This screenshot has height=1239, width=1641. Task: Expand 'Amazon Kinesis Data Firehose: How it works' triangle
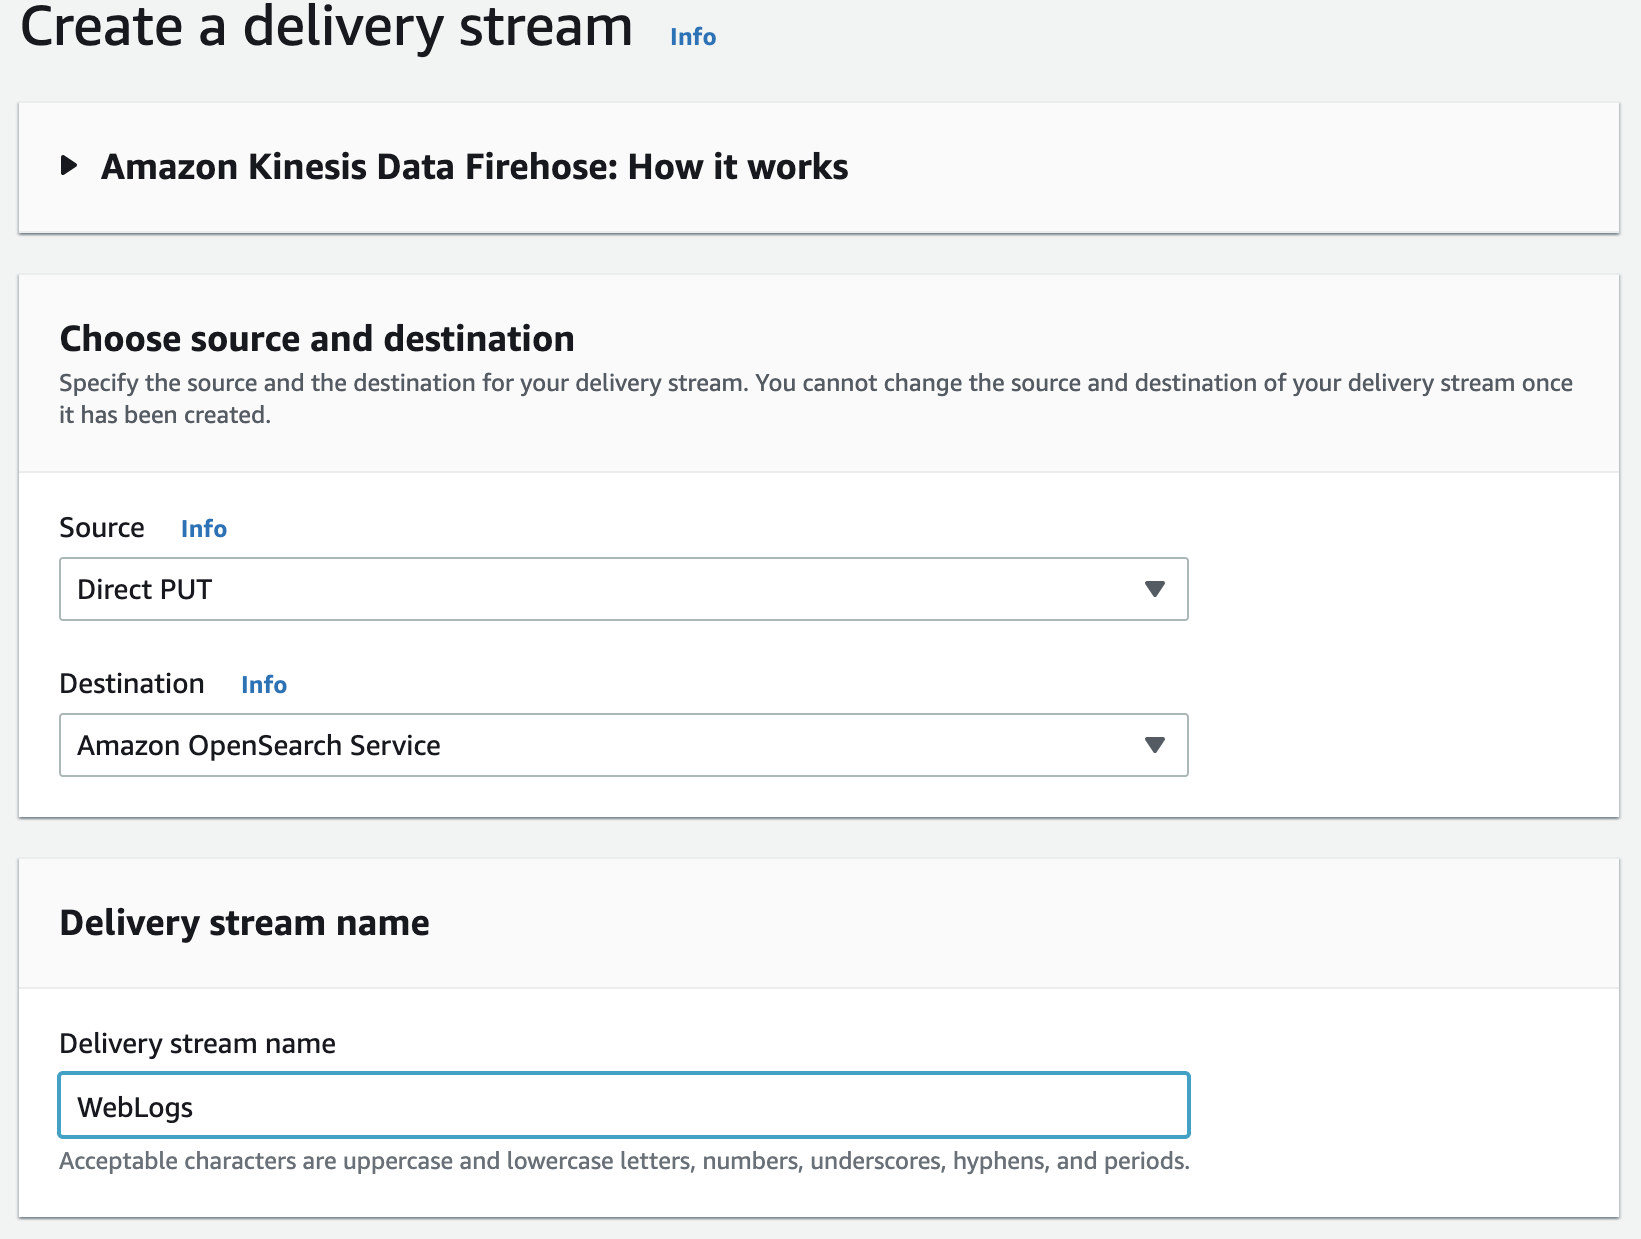[x=69, y=166]
